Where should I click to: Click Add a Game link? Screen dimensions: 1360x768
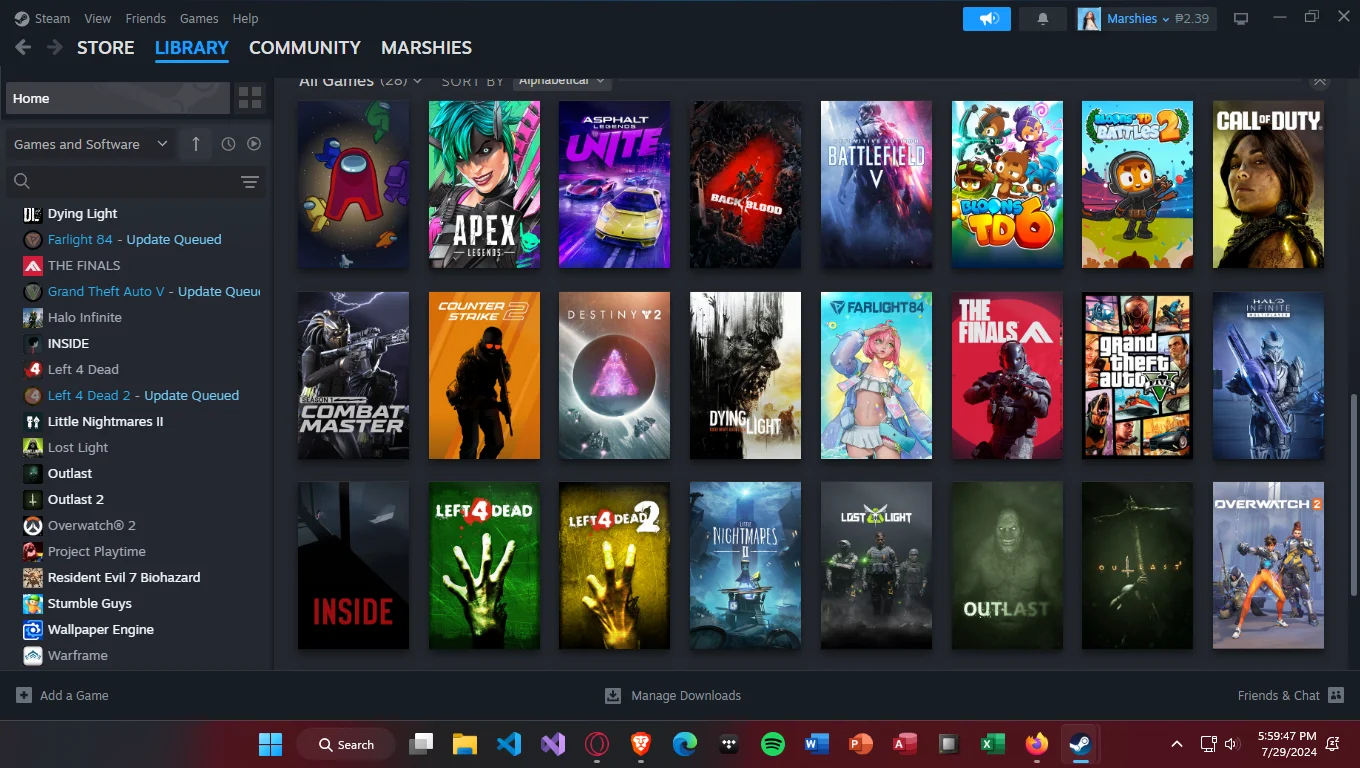74,695
